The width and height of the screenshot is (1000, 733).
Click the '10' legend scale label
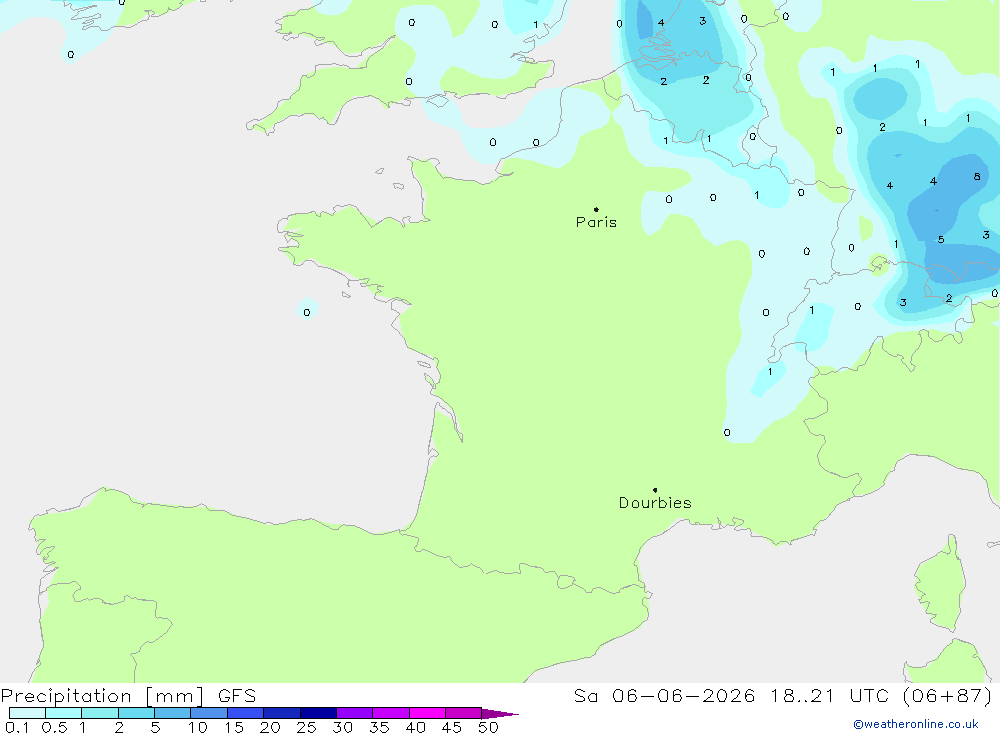198,727
